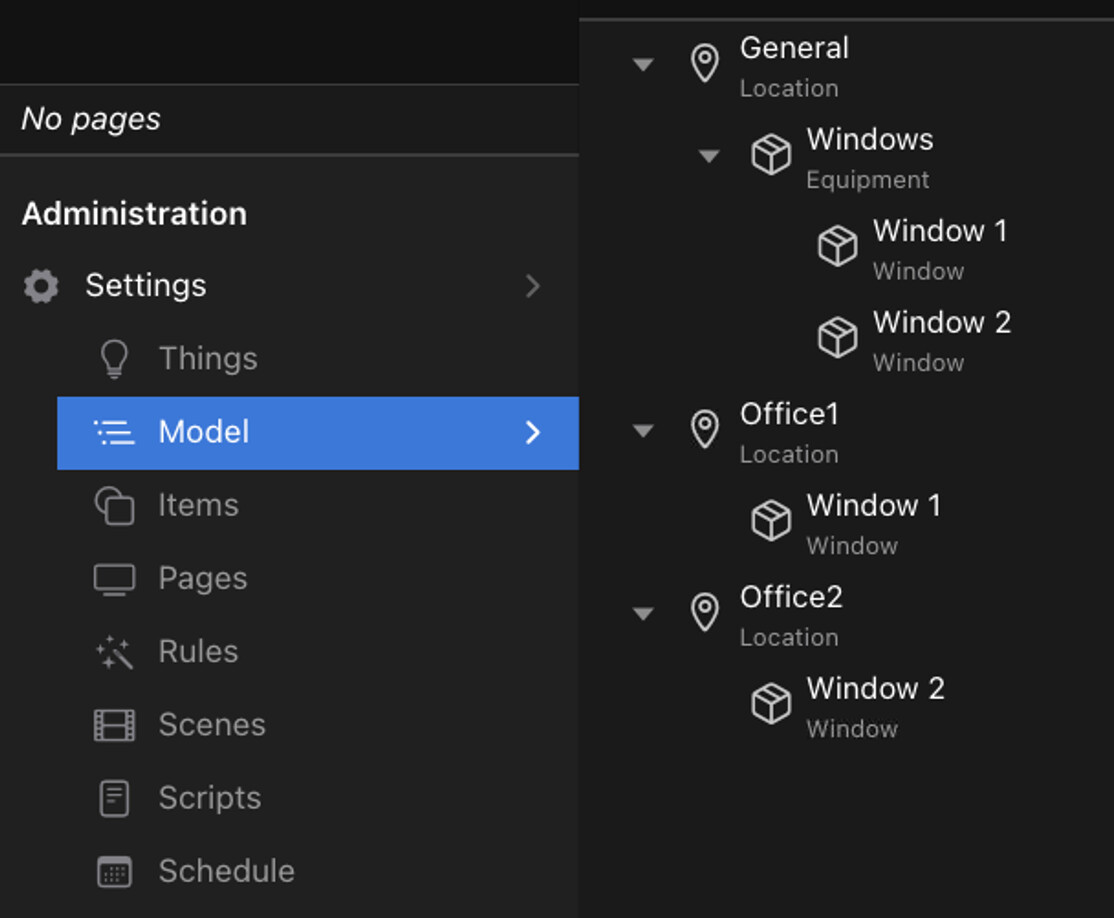Click the Items stacked-squares icon
The height and width of the screenshot is (918, 1114).
(114, 506)
